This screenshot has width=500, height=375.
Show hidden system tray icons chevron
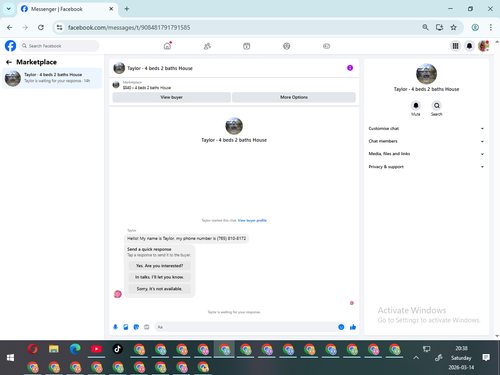(x=416, y=358)
